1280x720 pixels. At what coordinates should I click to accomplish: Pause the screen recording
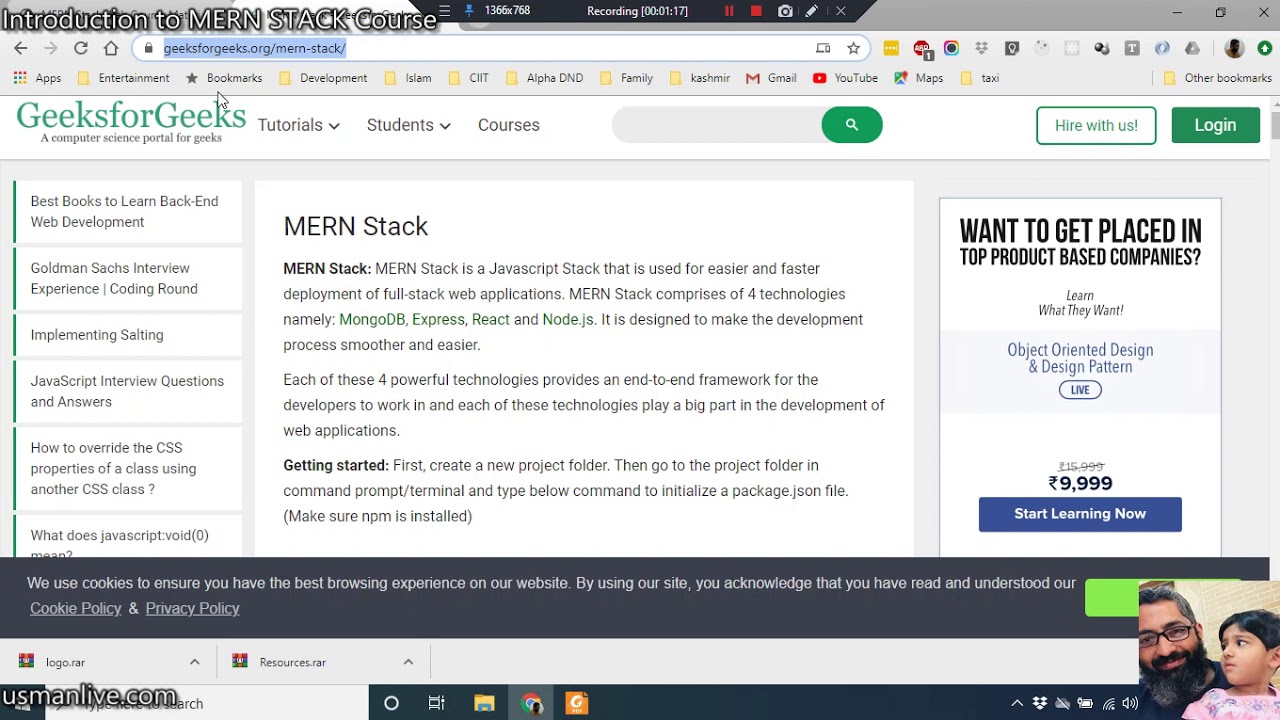729,11
